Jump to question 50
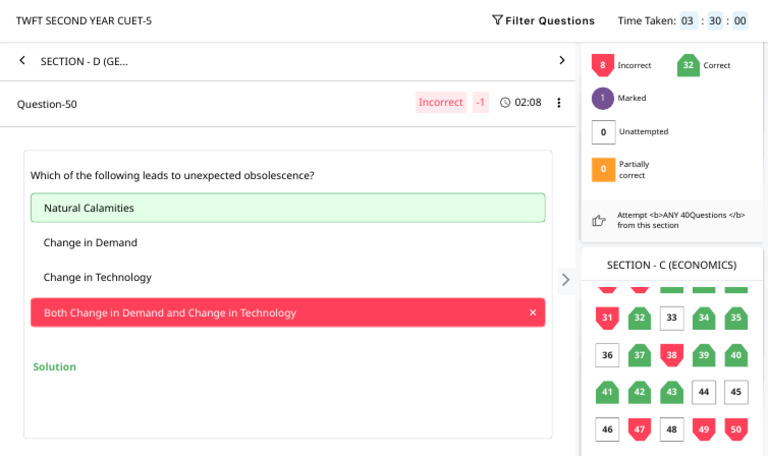This screenshot has width=768, height=456. (x=736, y=430)
